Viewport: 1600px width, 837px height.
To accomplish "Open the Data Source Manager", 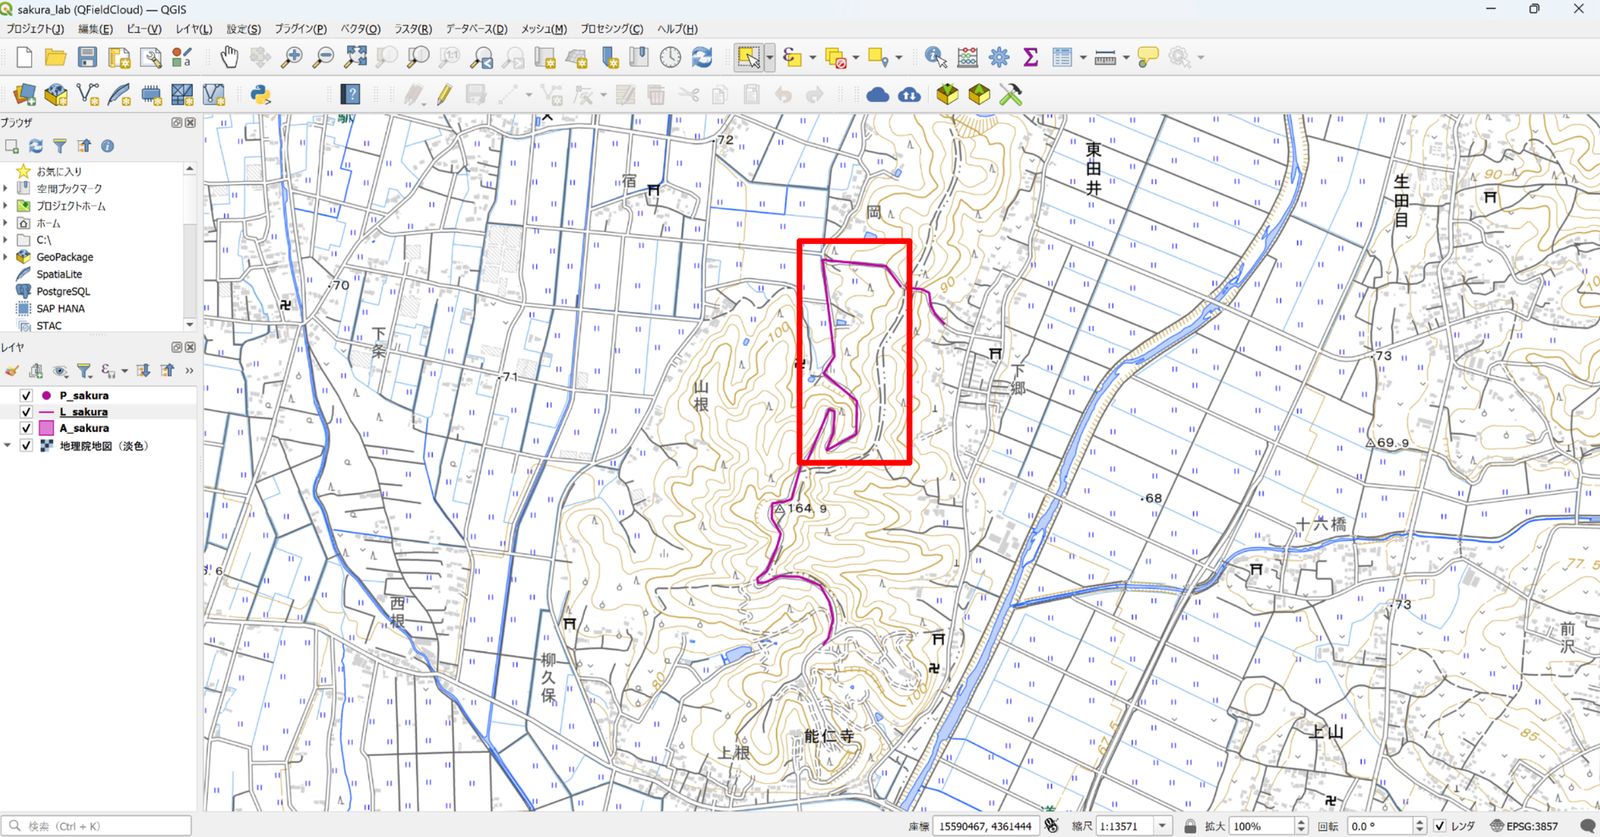I will pyautogui.click(x=24, y=95).
